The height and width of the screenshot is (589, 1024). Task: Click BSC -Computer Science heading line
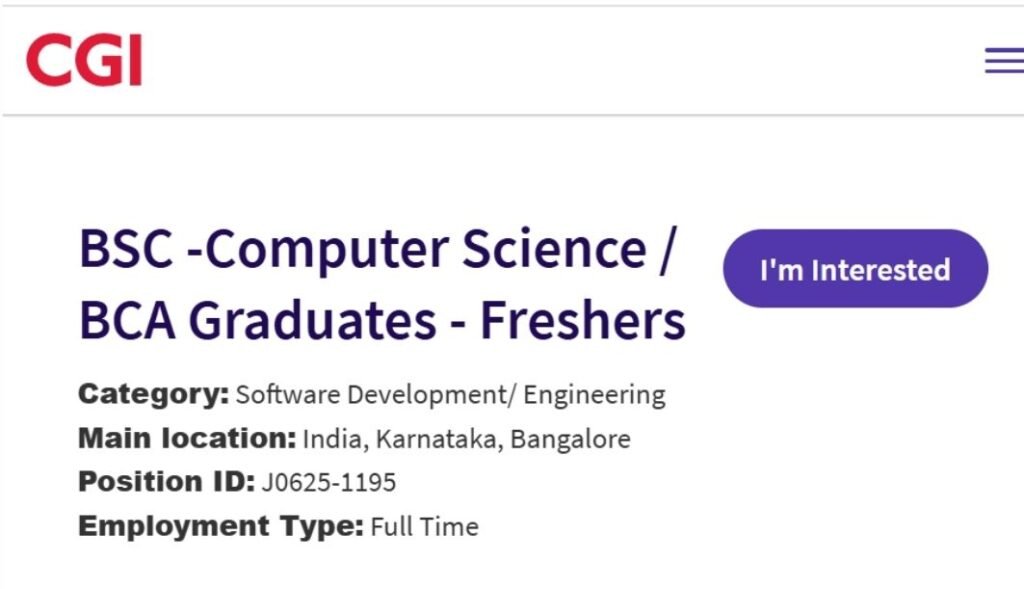coord(380,251)
